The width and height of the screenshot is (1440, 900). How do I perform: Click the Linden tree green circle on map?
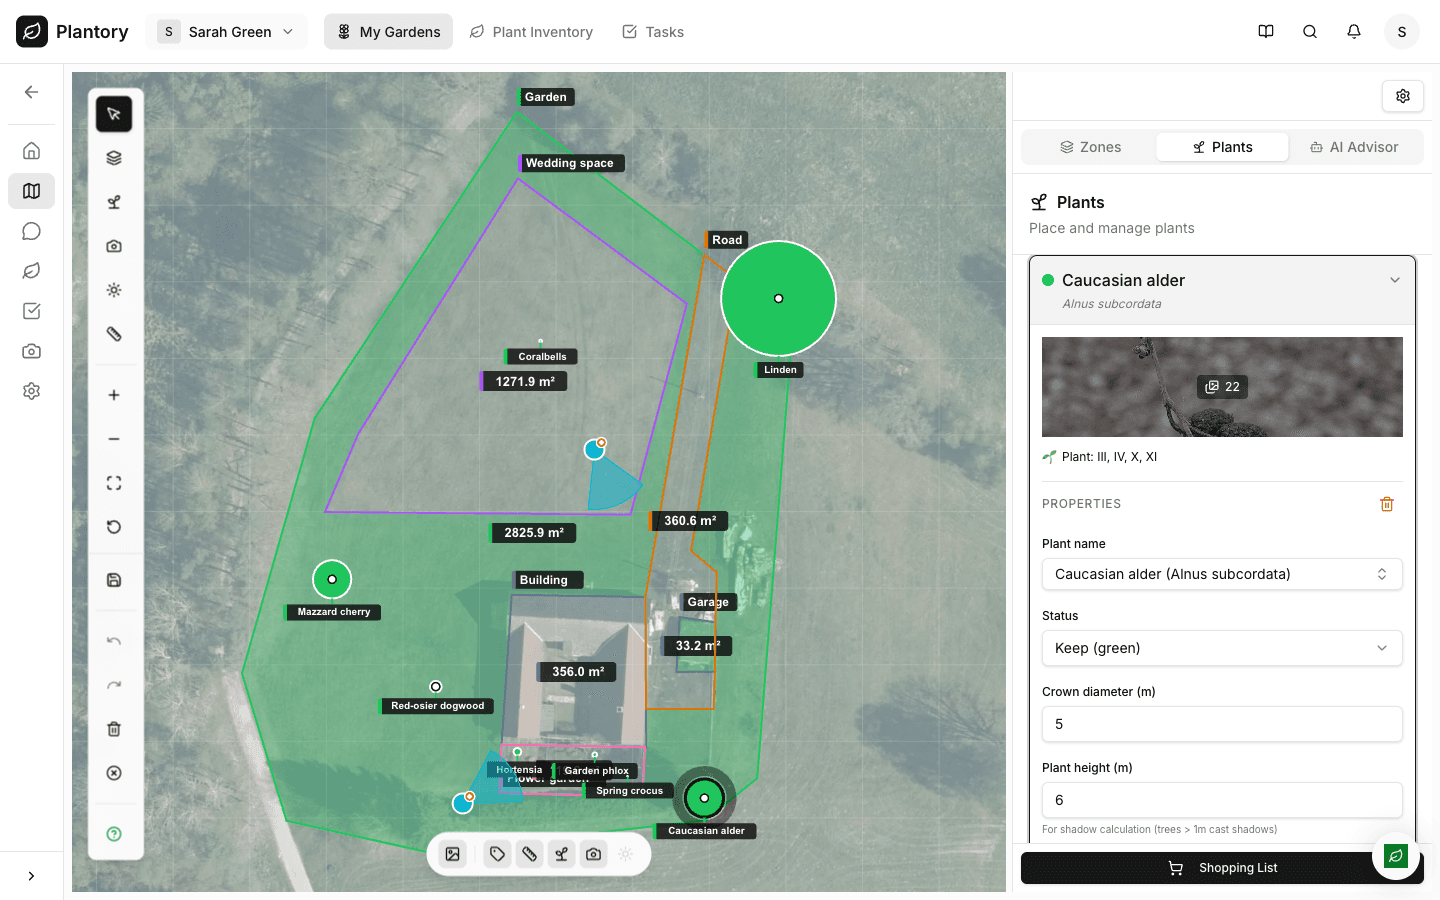click(778, 298)
